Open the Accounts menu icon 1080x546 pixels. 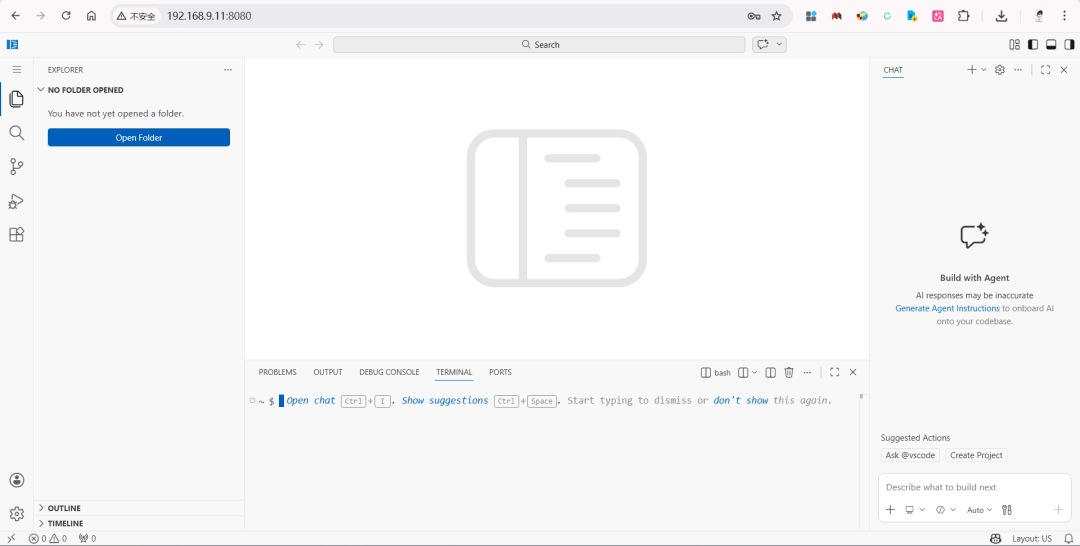[17, 480]
